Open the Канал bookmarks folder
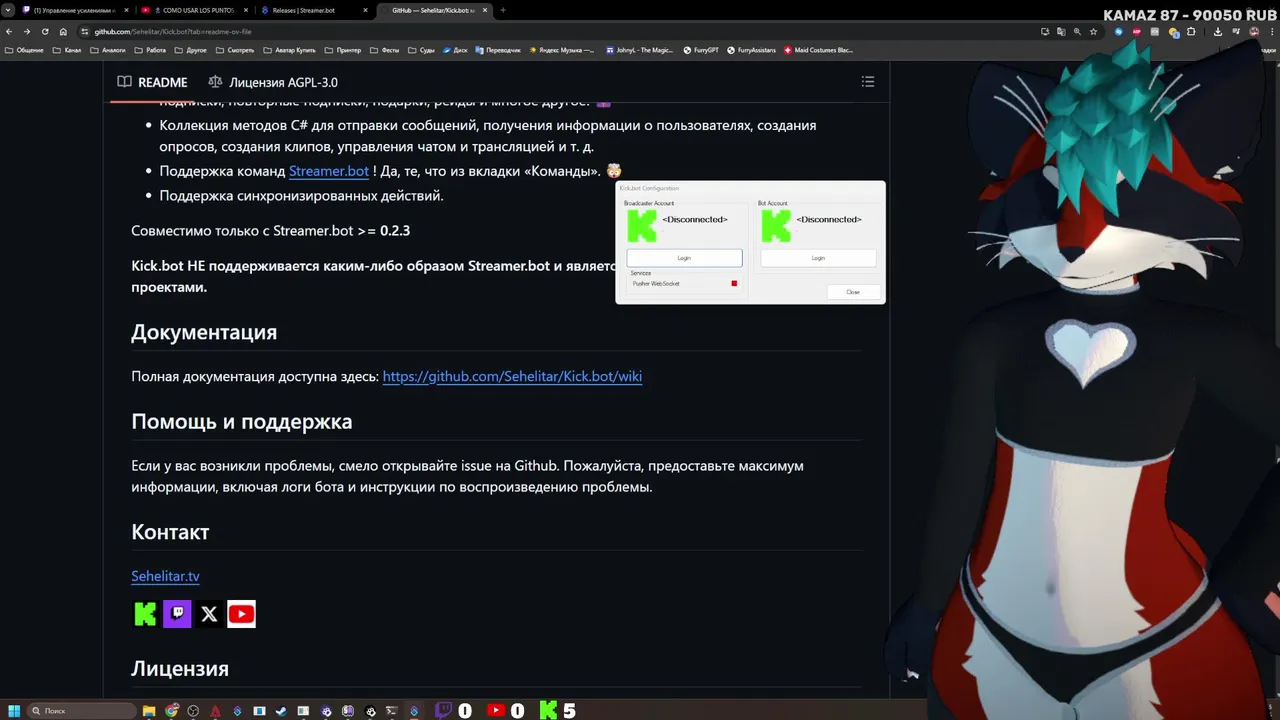 pyautogui.click(x=66, y=50)
